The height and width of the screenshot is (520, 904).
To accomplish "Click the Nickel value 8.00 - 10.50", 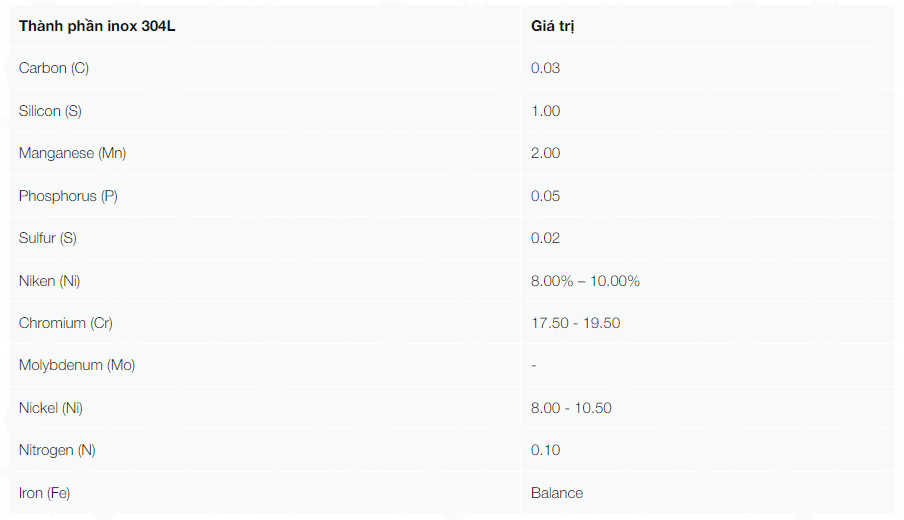I will coord(571,408).
